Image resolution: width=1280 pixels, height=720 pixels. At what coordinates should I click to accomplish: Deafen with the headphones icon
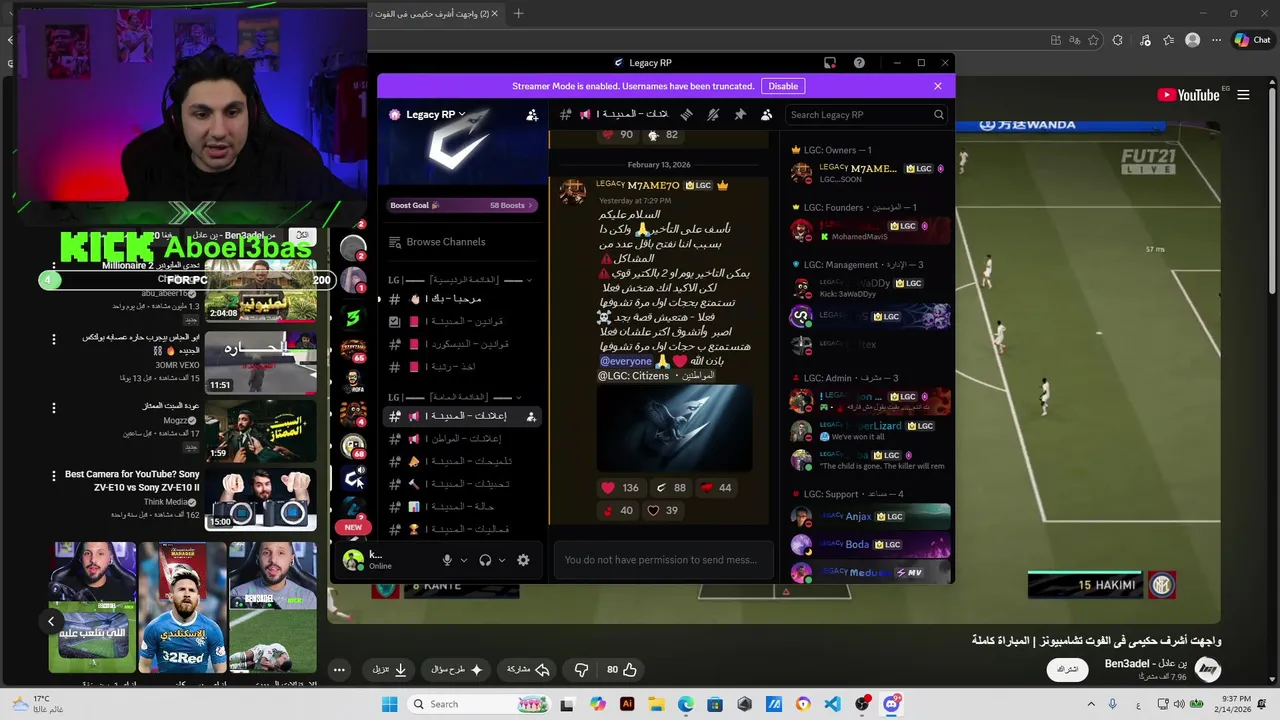(x=485, y=560)
